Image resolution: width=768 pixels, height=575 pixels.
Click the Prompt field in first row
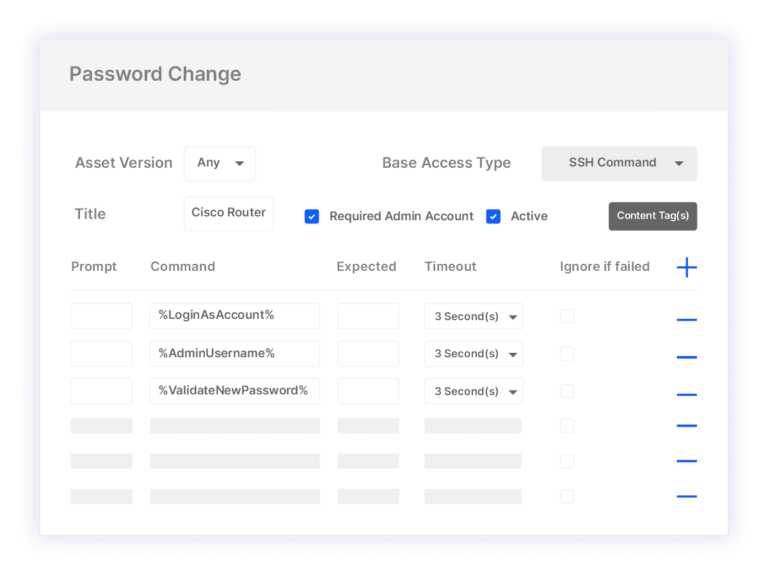coord(101,316)
